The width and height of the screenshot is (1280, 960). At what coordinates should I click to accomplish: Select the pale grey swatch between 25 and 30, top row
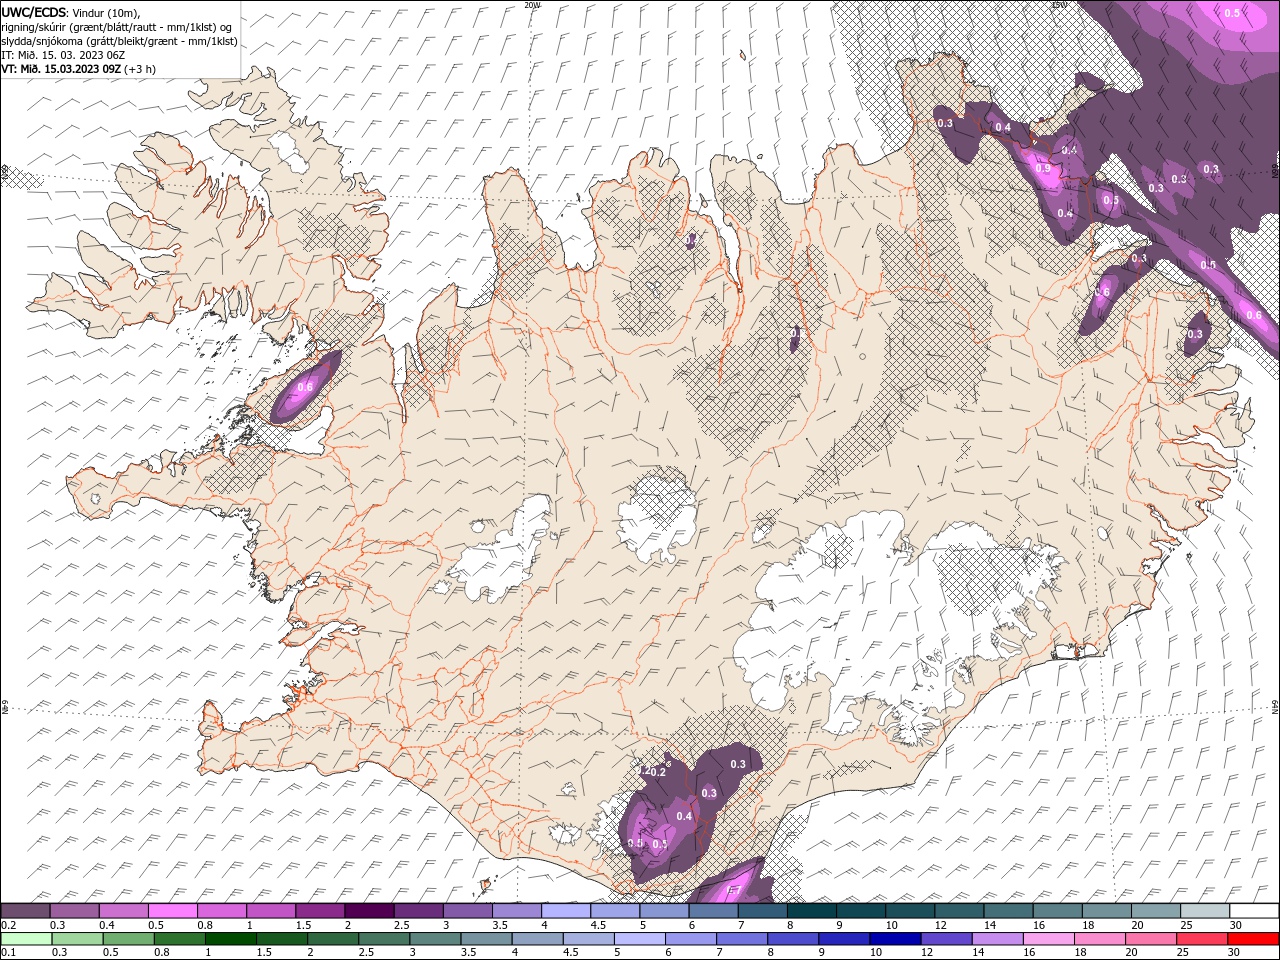coord(1205,911)
